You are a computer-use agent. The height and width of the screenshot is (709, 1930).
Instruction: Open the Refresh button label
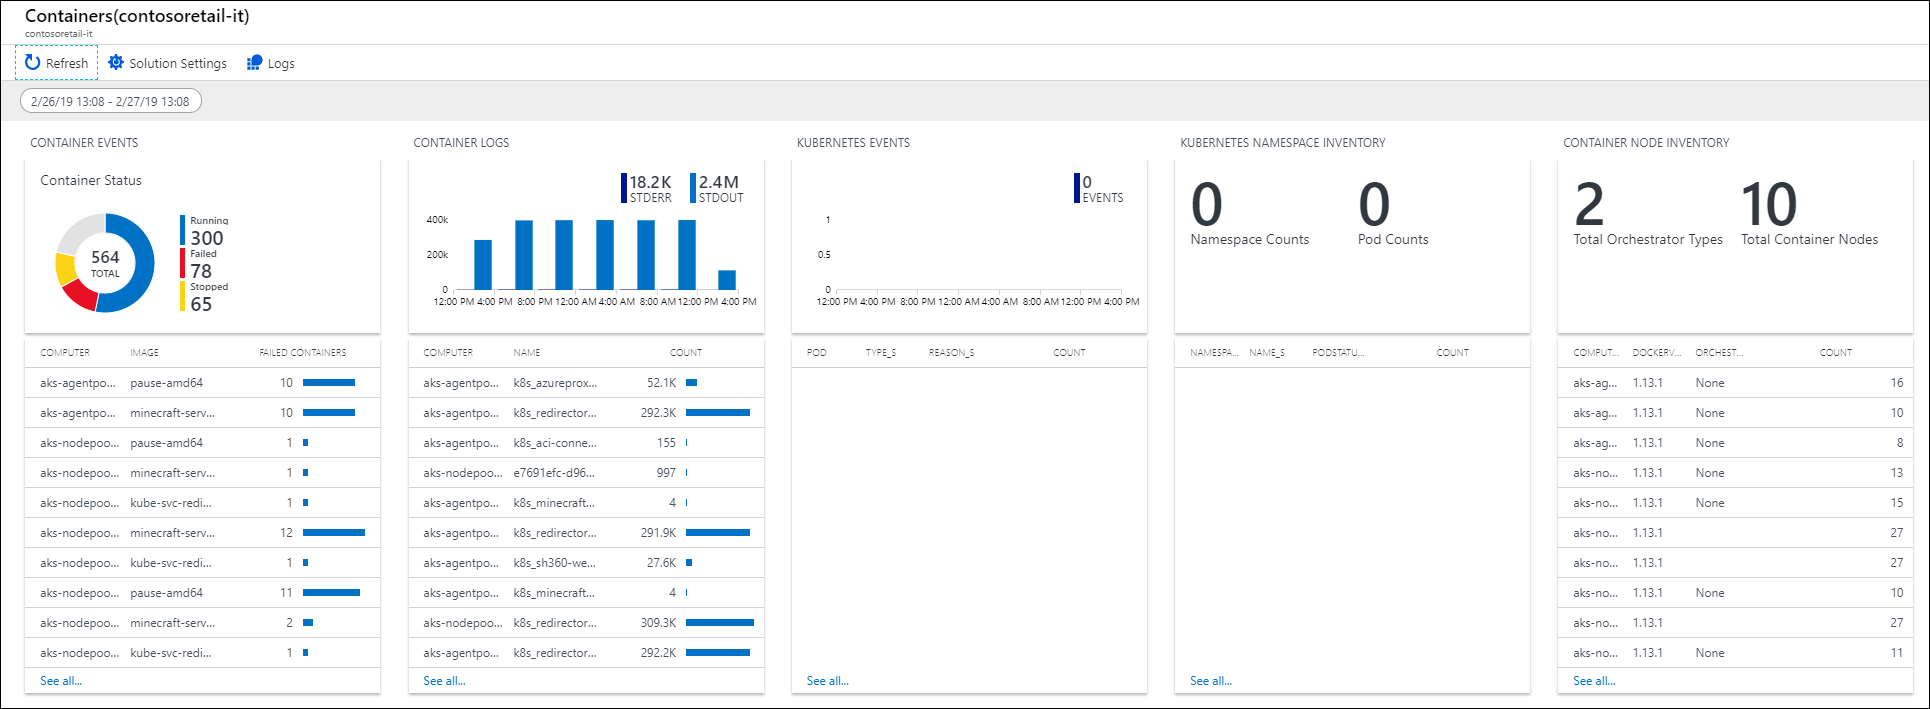click(67, 63)
